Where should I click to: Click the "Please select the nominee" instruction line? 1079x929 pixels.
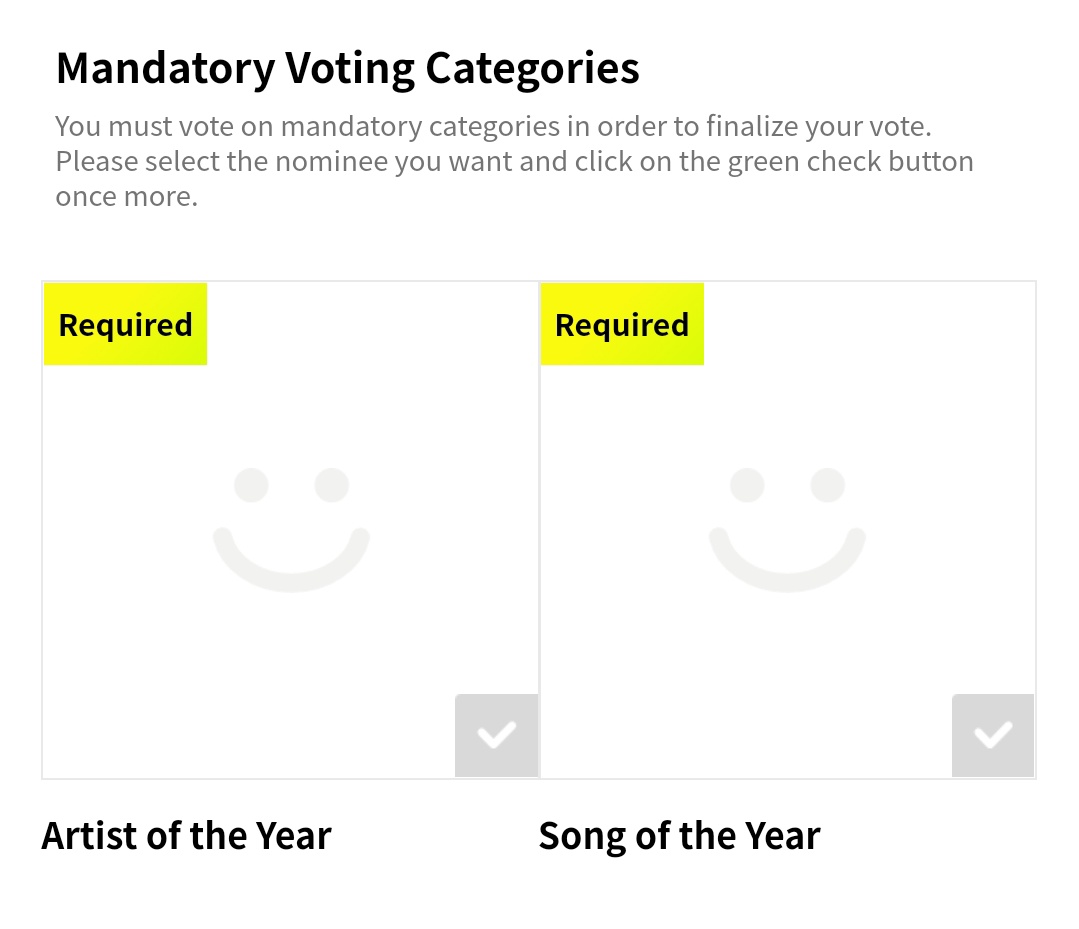[x=514, y=162]
